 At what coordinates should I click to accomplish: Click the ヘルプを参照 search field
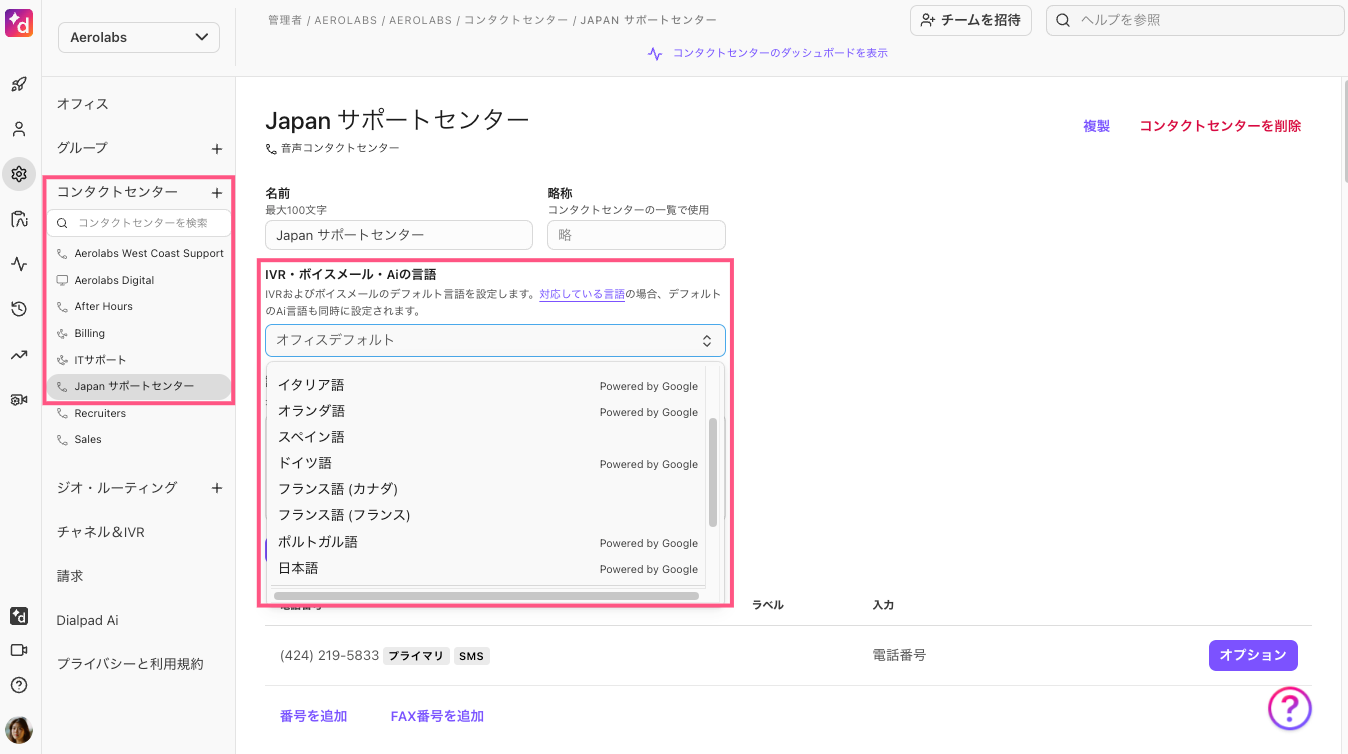pos(1195,20)
